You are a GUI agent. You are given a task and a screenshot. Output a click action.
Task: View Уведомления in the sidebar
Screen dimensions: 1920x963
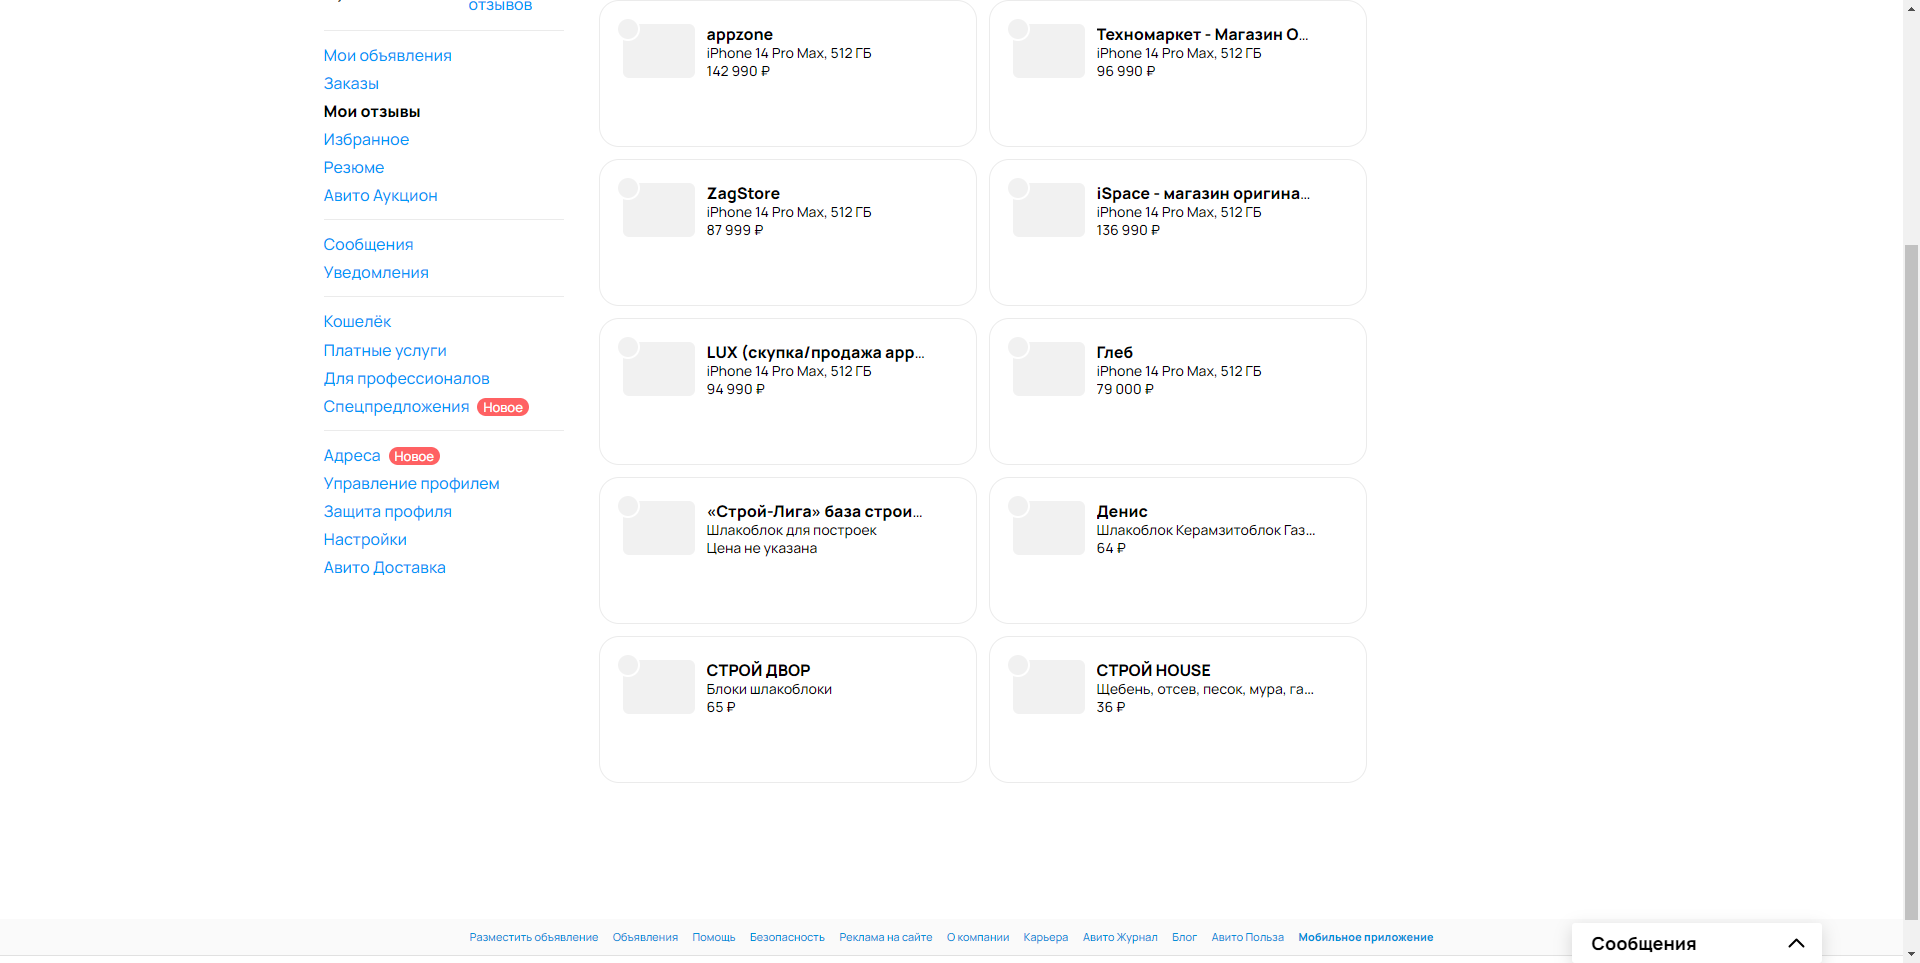[x=376, y=272]
